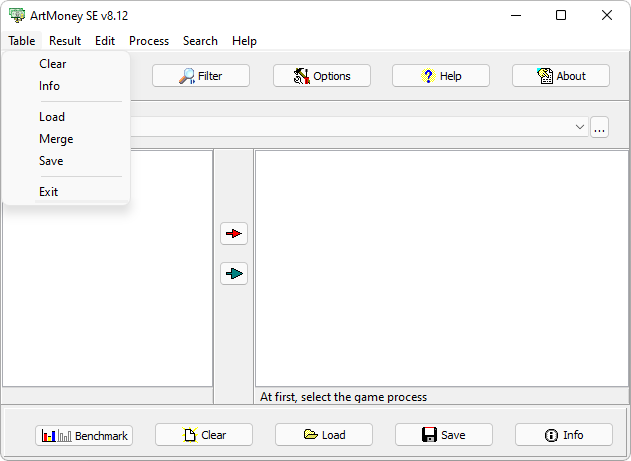
Task: Open the About dialog button
Action: tap(561, 76)
